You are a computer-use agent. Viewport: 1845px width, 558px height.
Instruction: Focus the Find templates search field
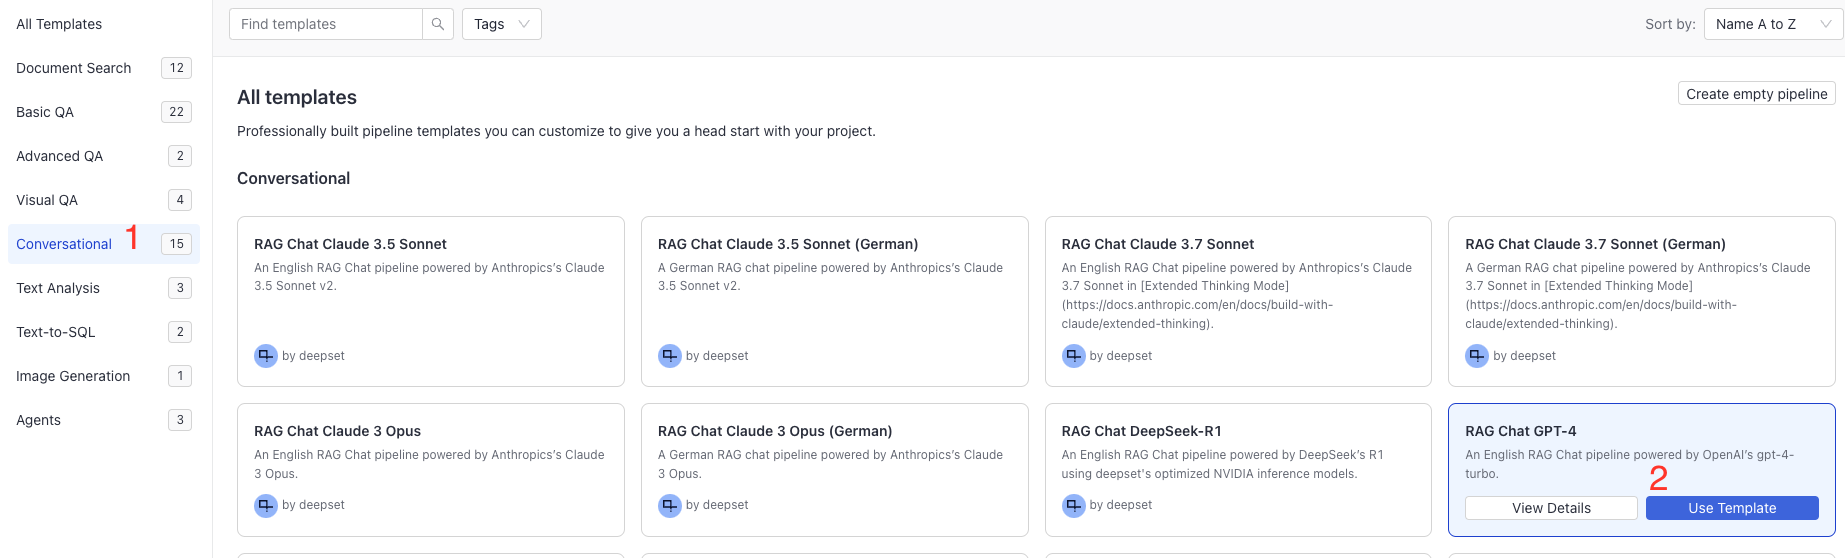(326, 24)
